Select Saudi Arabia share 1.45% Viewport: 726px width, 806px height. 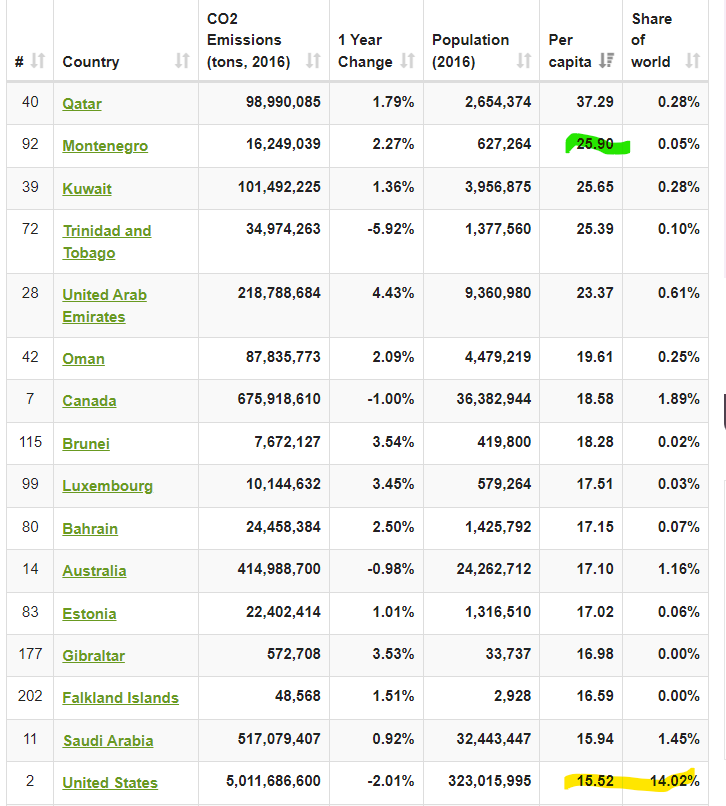coord(679,739)
